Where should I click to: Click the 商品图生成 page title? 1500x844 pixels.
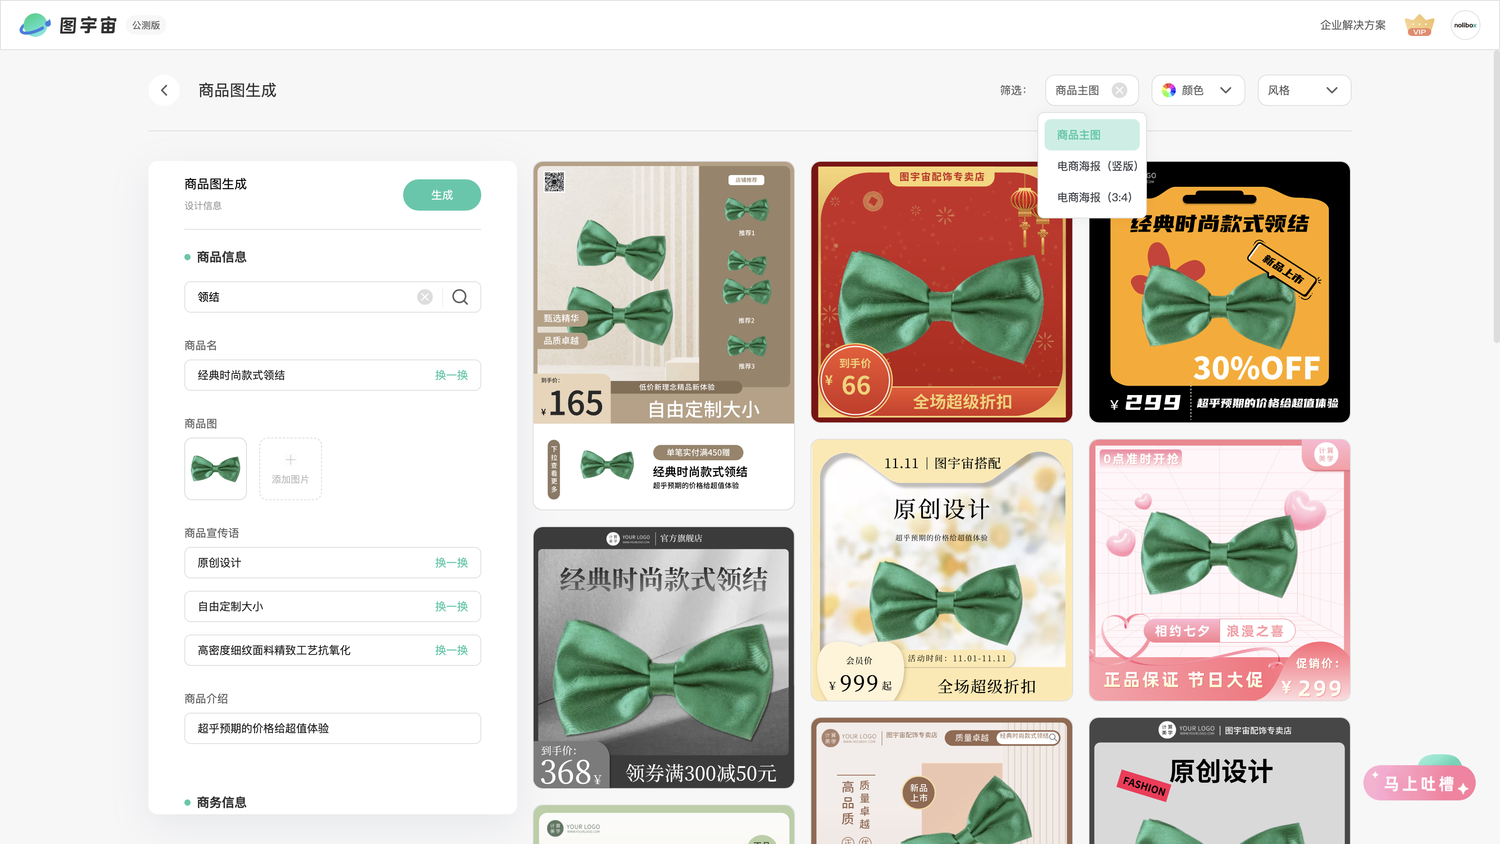tap(237, 90)
